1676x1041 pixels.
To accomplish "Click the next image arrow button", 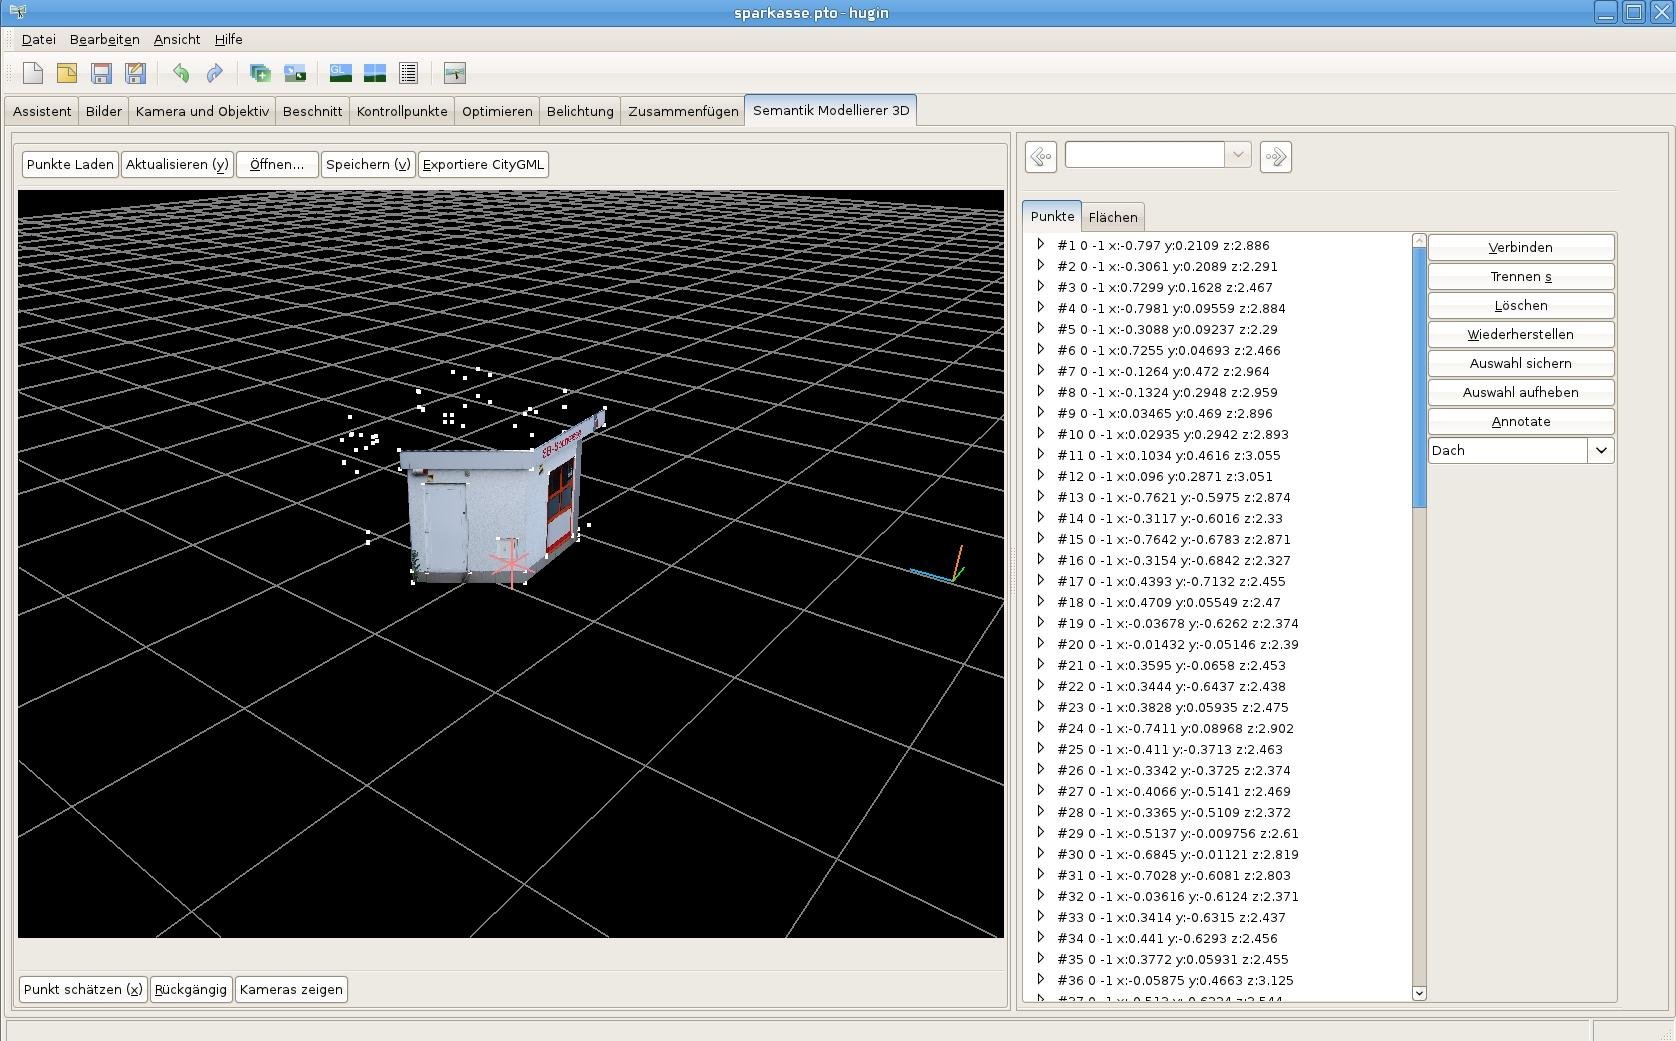I will (x=1275, y=157).
